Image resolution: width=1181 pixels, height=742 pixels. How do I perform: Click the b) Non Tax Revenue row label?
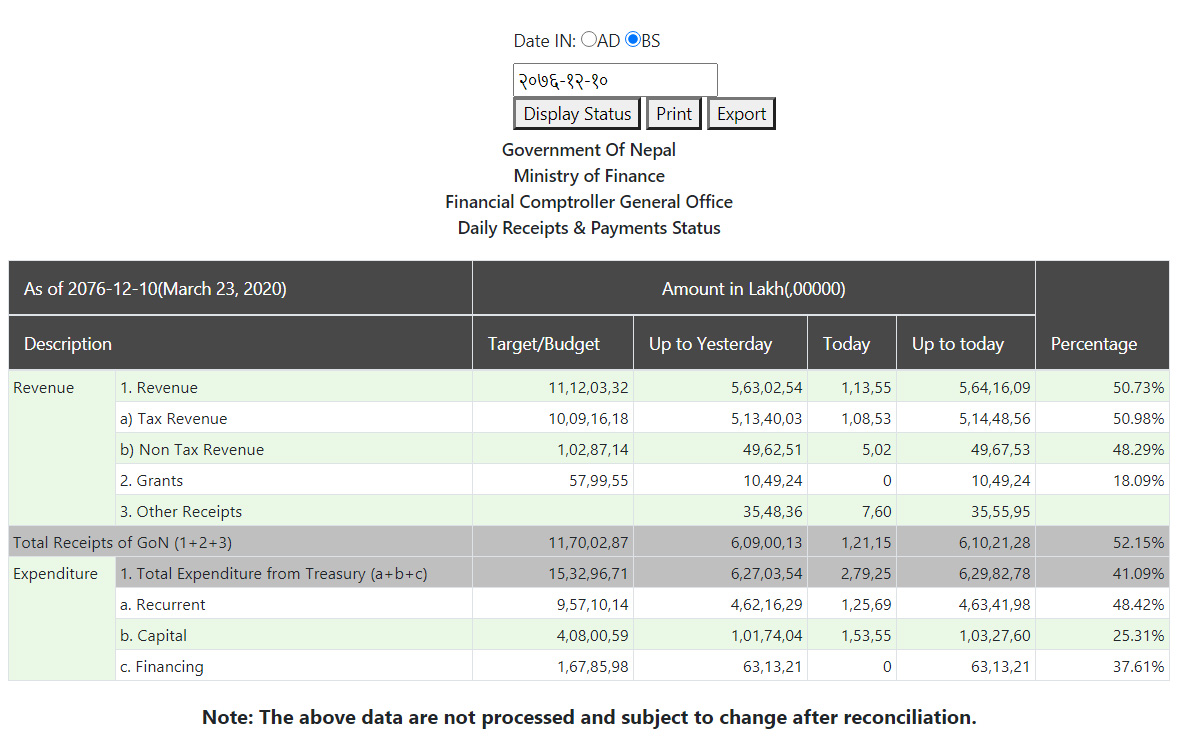[x=192, y=450]
